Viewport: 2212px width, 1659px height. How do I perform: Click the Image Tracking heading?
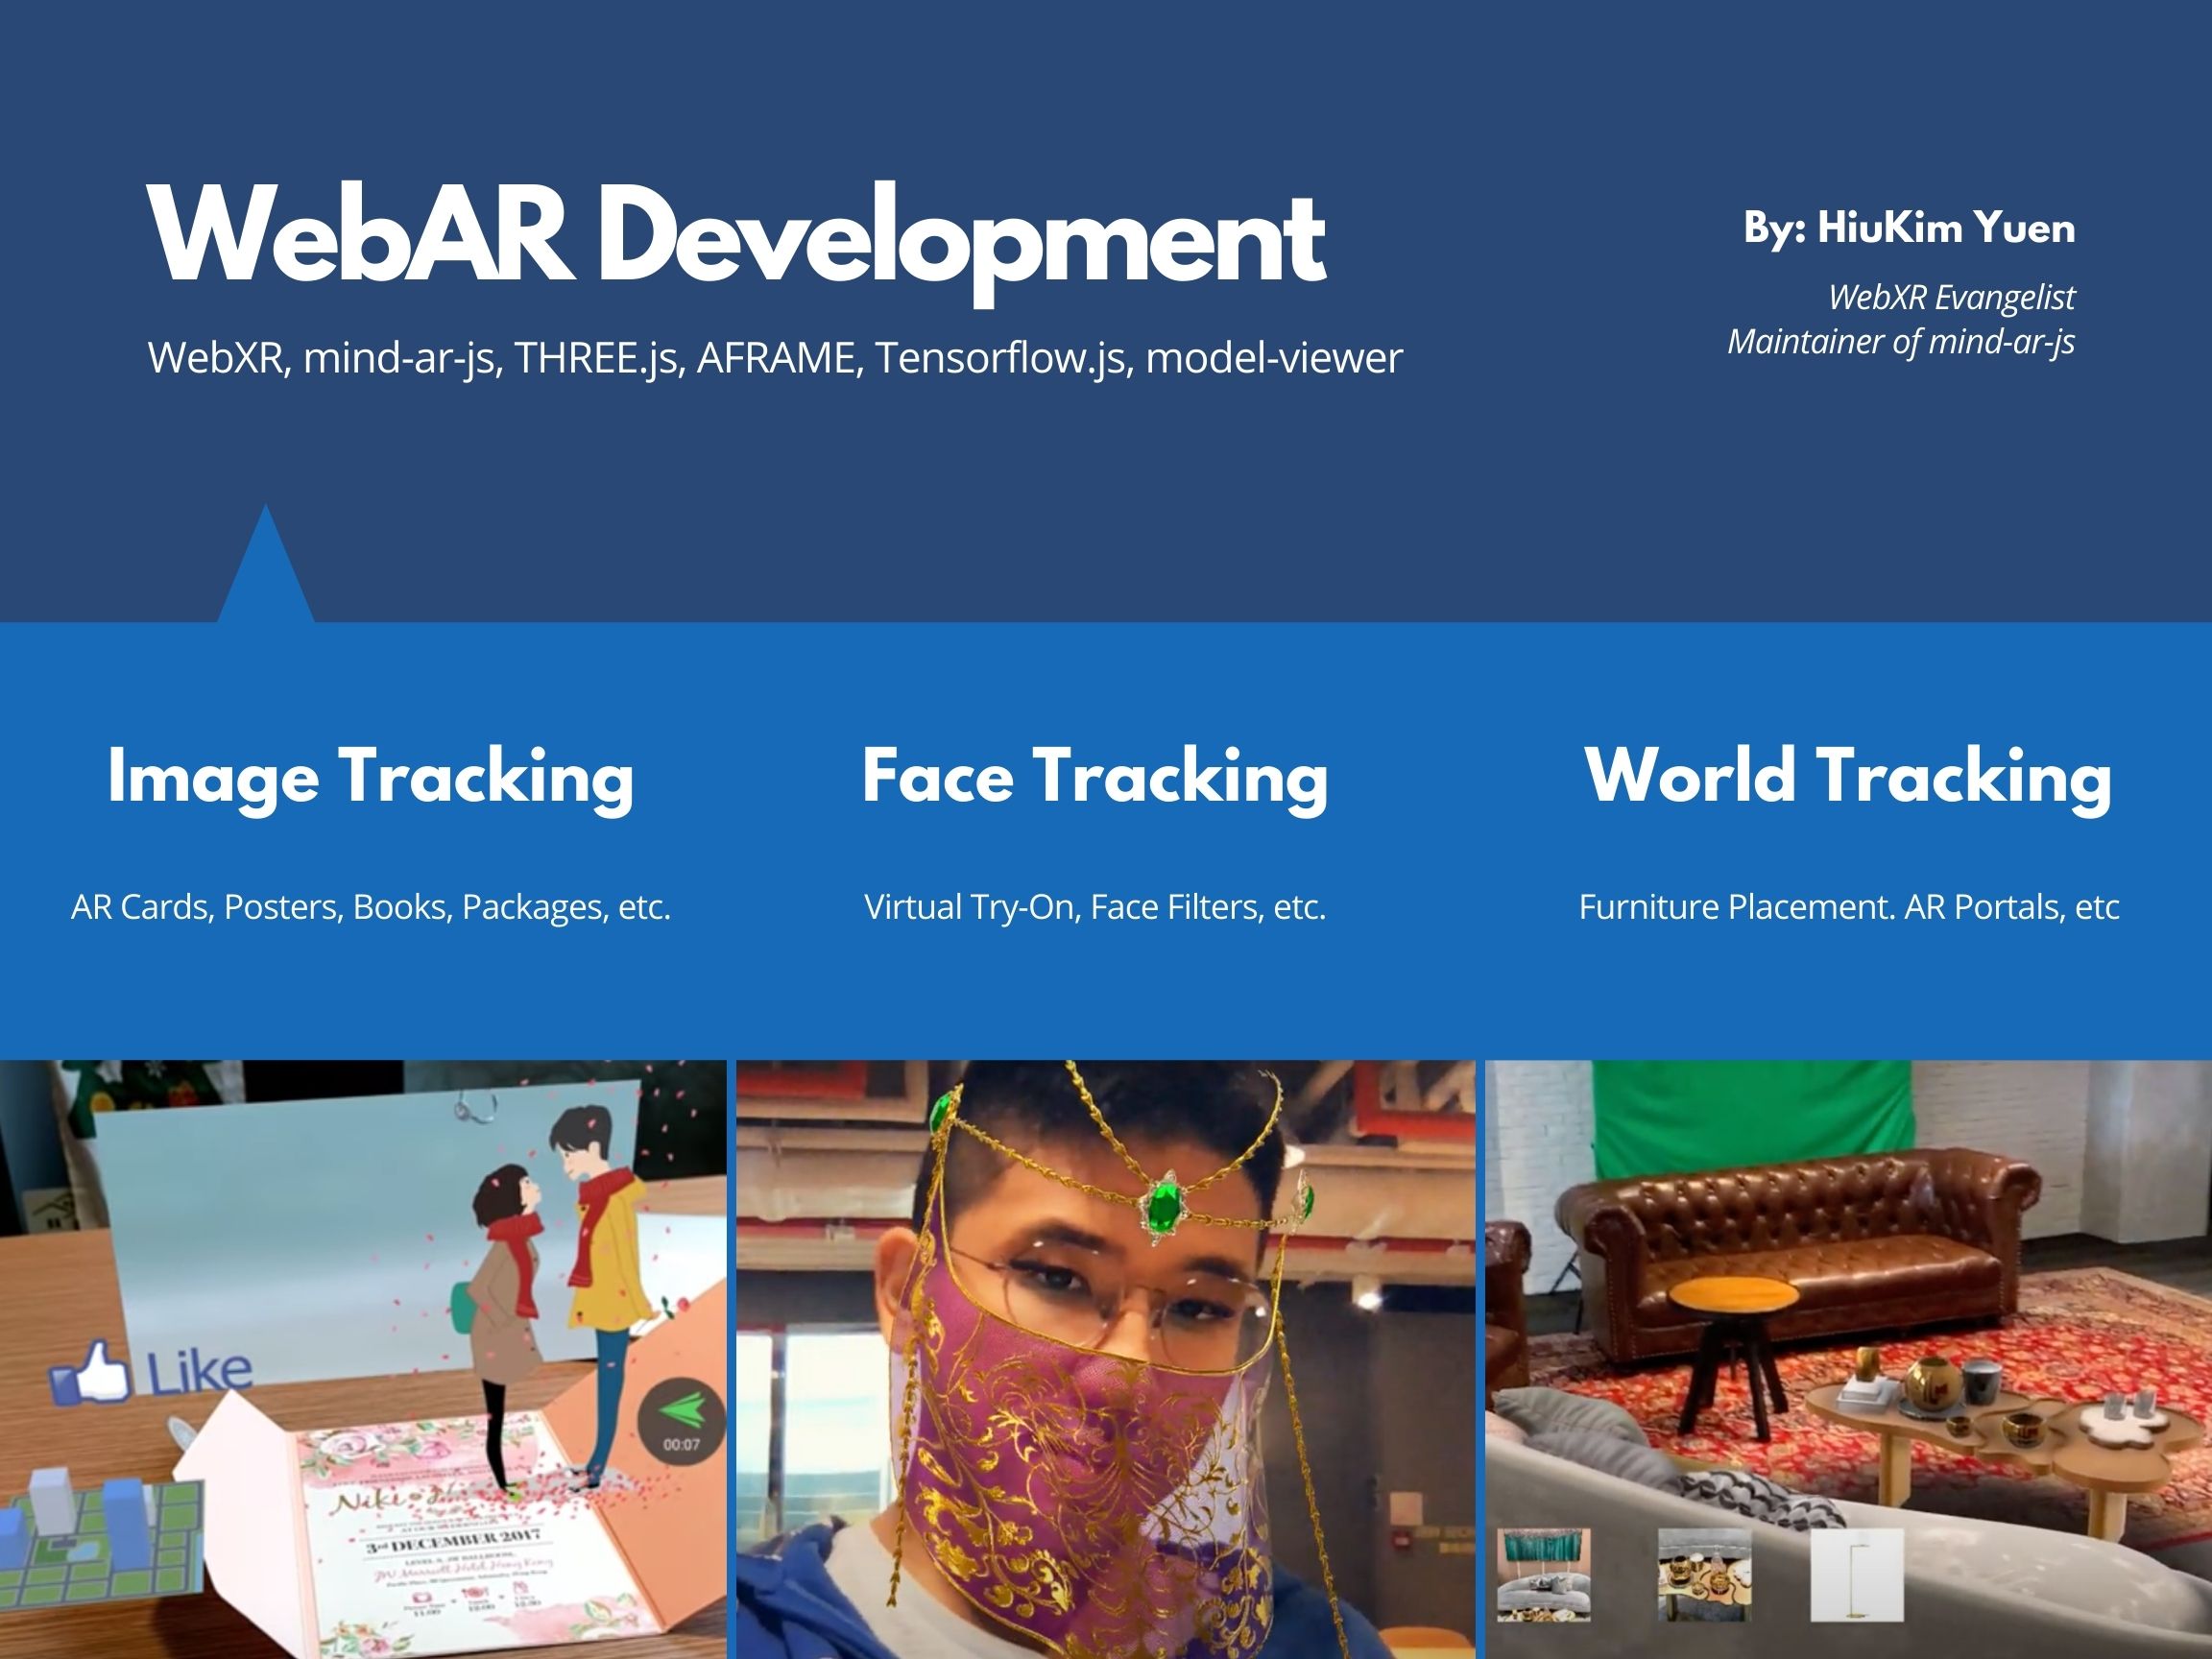[x=371, y=777]
